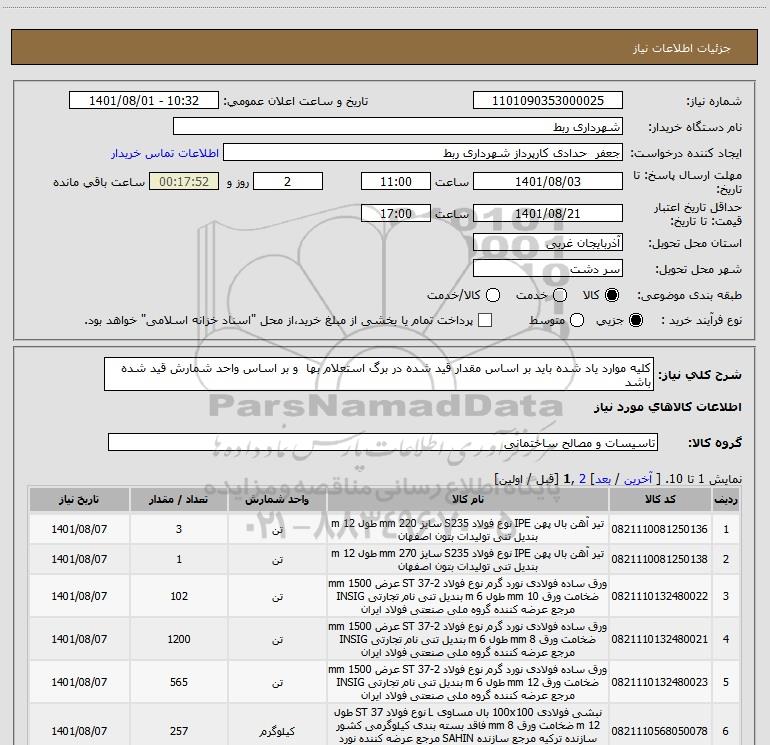This screenshot has height=745, width=770.
Task: Click the delivery city field سر دشت
Action: (x=548, y=269)
